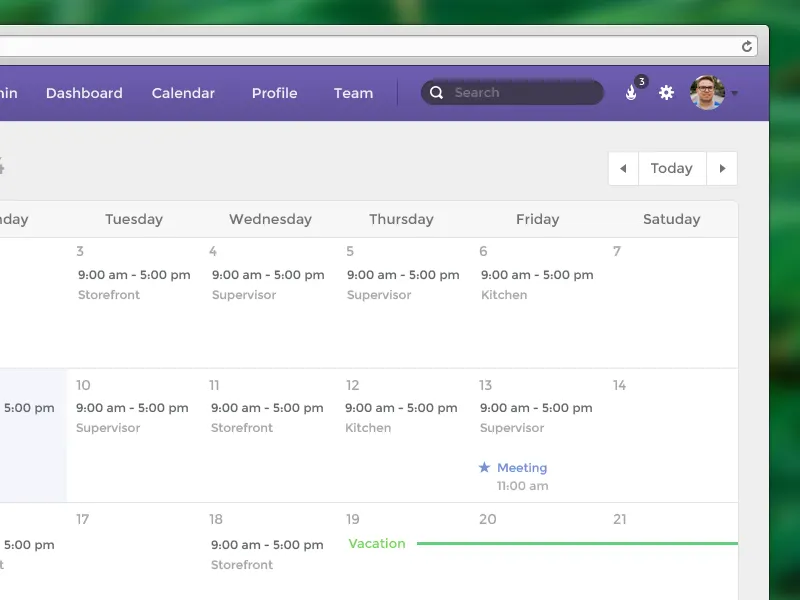Open settings via the gear icon
The height and width of the screenshot is (600, 800).
(666, 93)
